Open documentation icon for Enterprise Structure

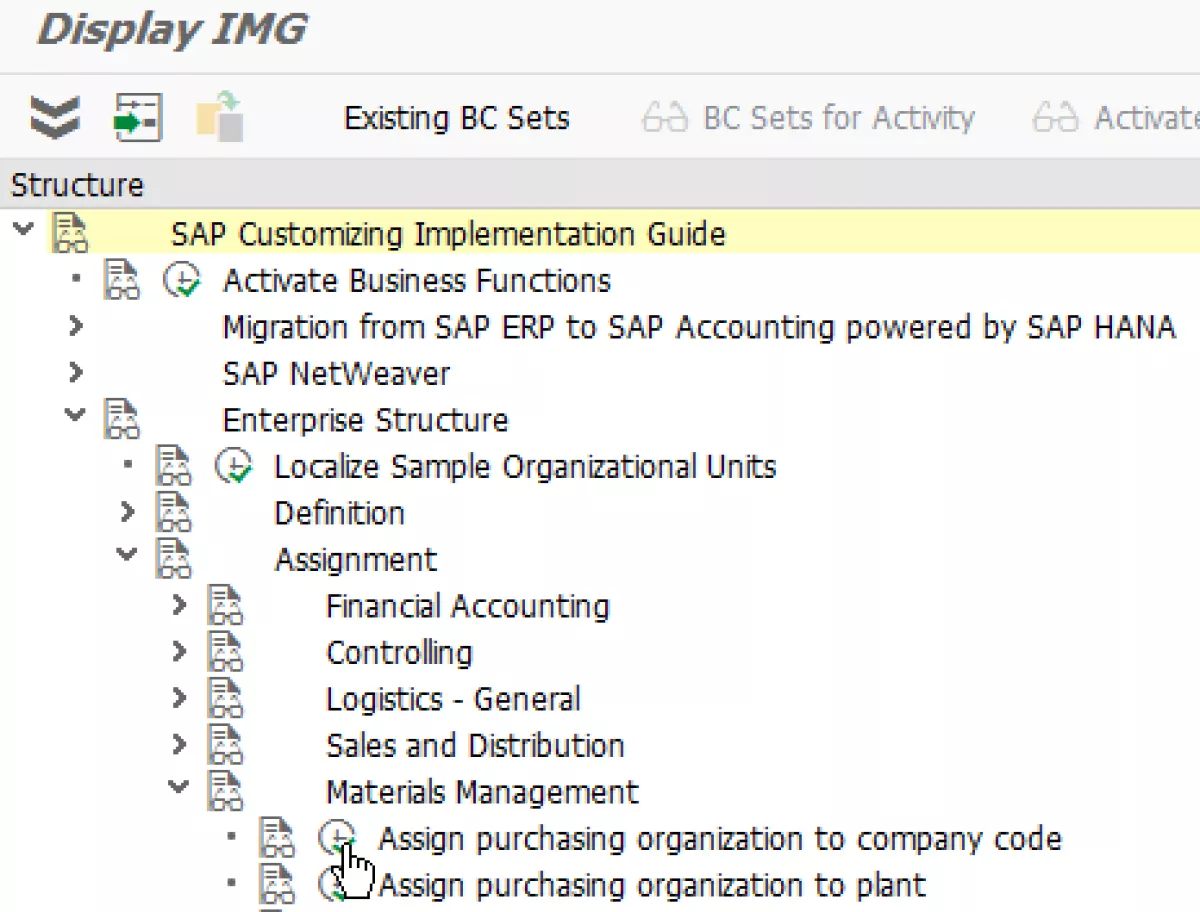[122, 420]
